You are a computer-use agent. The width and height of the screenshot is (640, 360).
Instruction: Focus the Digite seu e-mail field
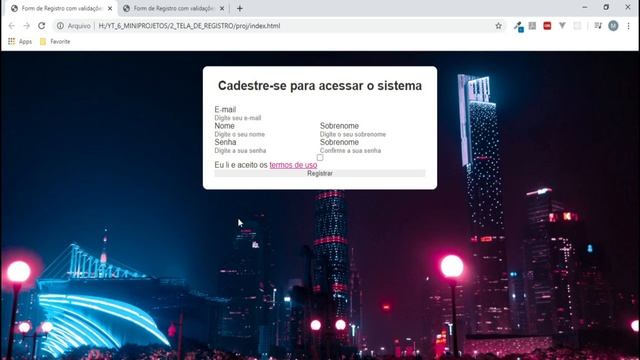320,118
